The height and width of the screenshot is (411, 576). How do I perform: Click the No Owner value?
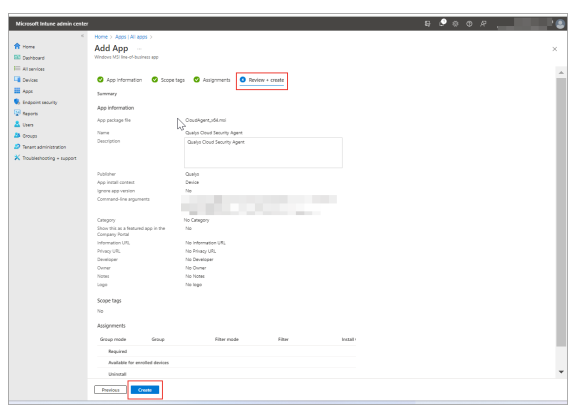tap(196, 268)
